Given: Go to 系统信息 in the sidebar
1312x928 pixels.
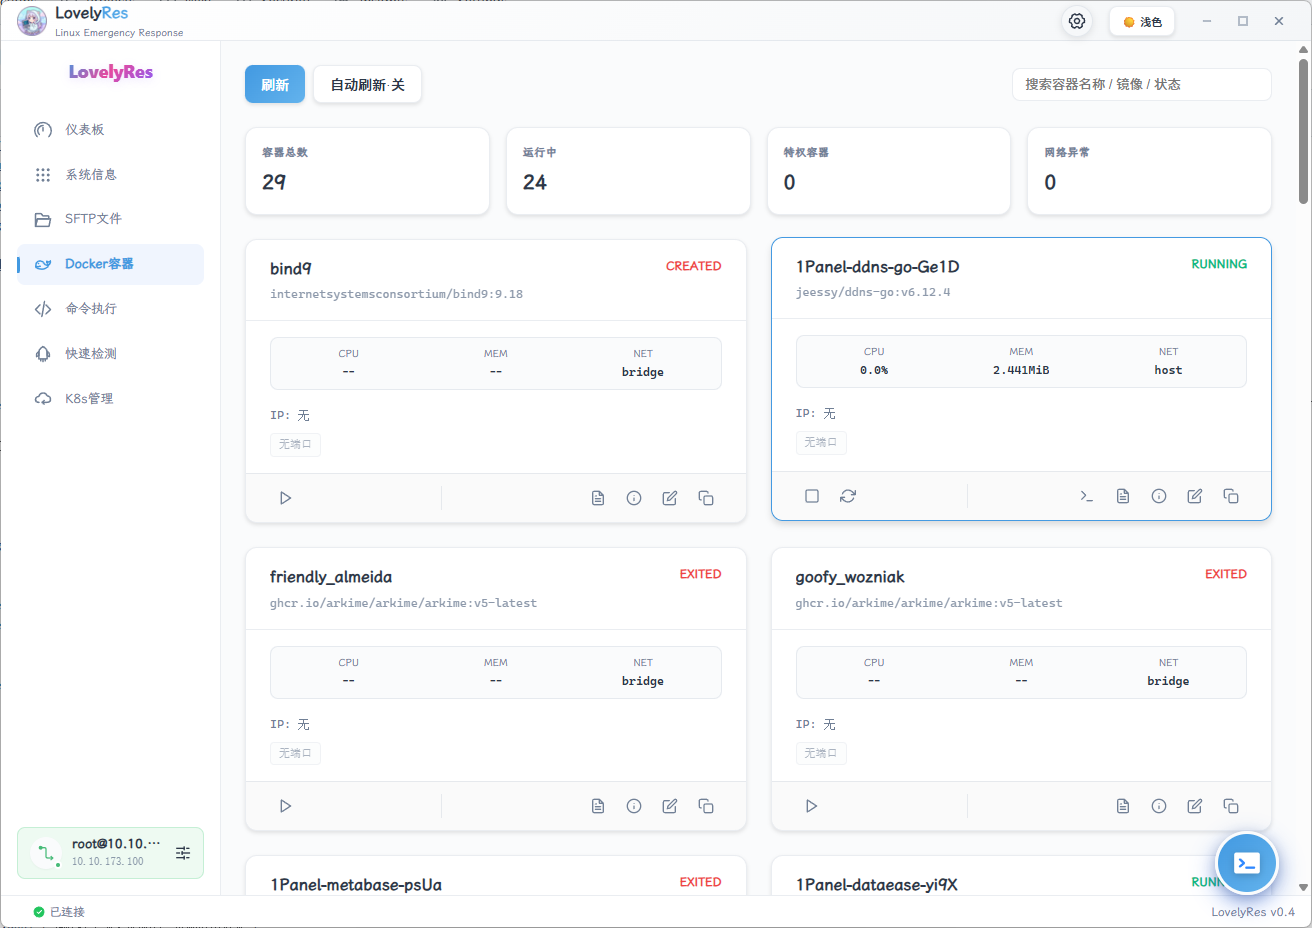Looking at the screenshot, I should (110, 175).
